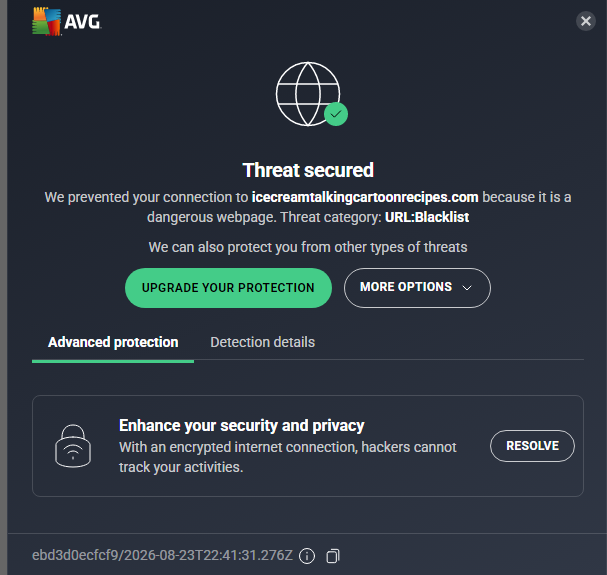Click the globe with checkmark icon
This screenshot has height=575, width=607.
click(311, 94)
